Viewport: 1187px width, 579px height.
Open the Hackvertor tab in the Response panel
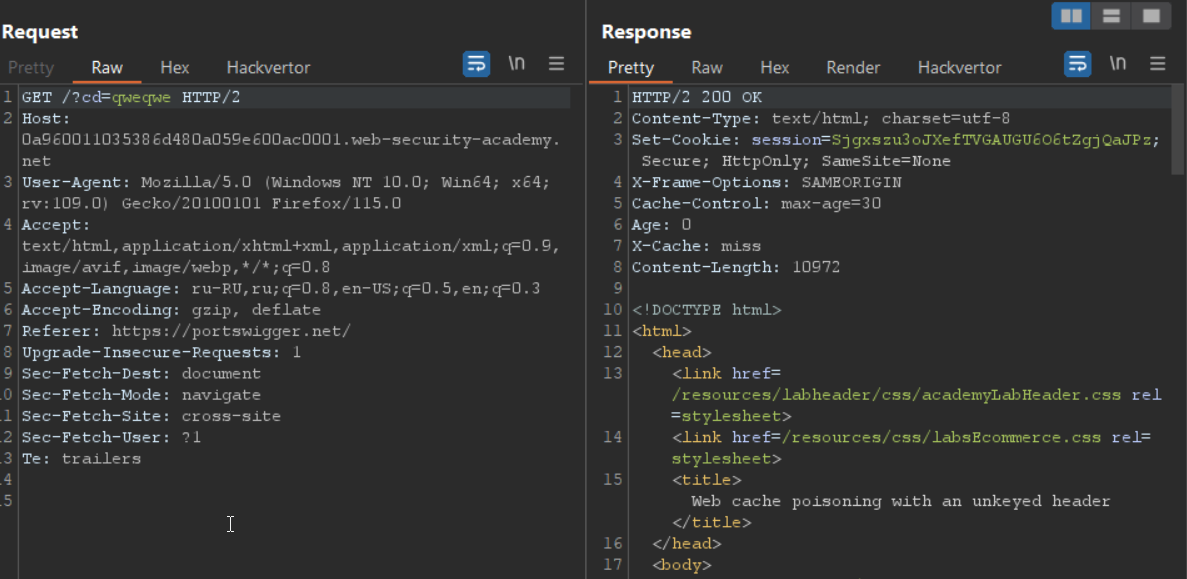click(959, 68)
